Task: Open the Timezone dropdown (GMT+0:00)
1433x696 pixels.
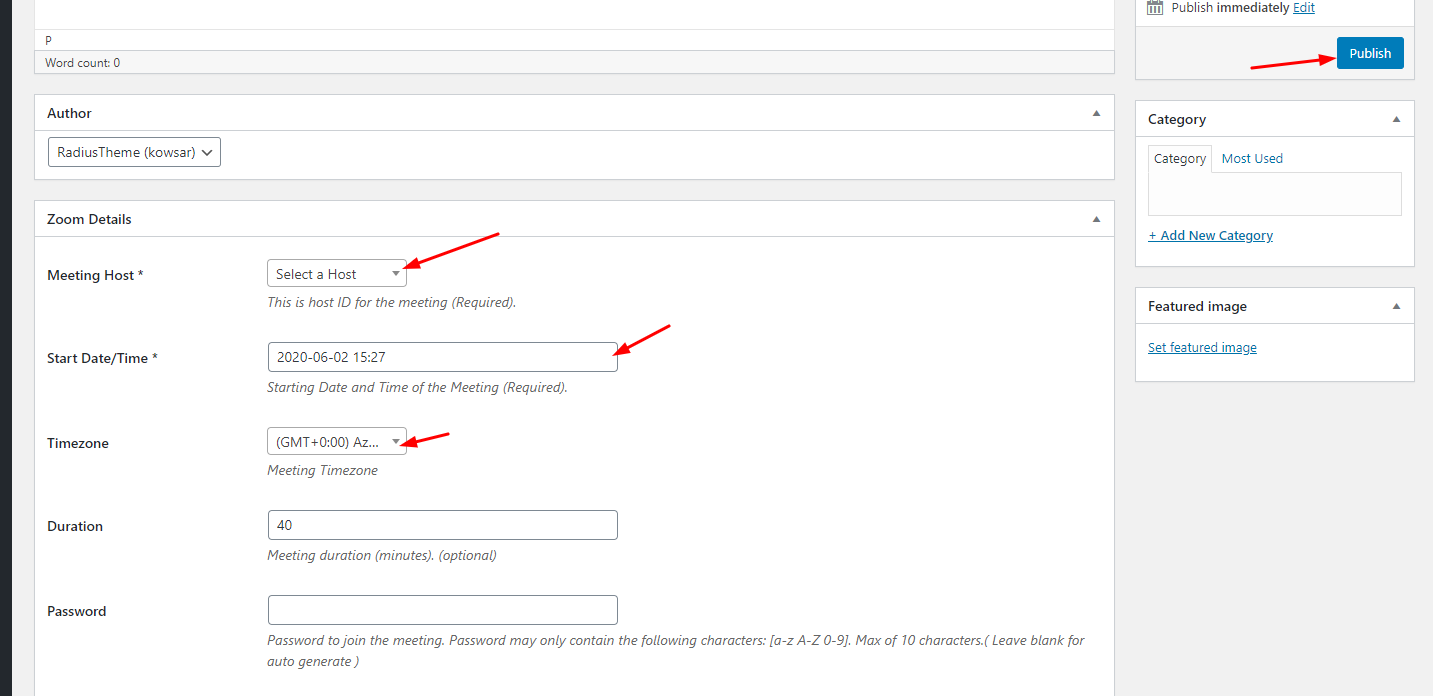Action: pos(337,442)
